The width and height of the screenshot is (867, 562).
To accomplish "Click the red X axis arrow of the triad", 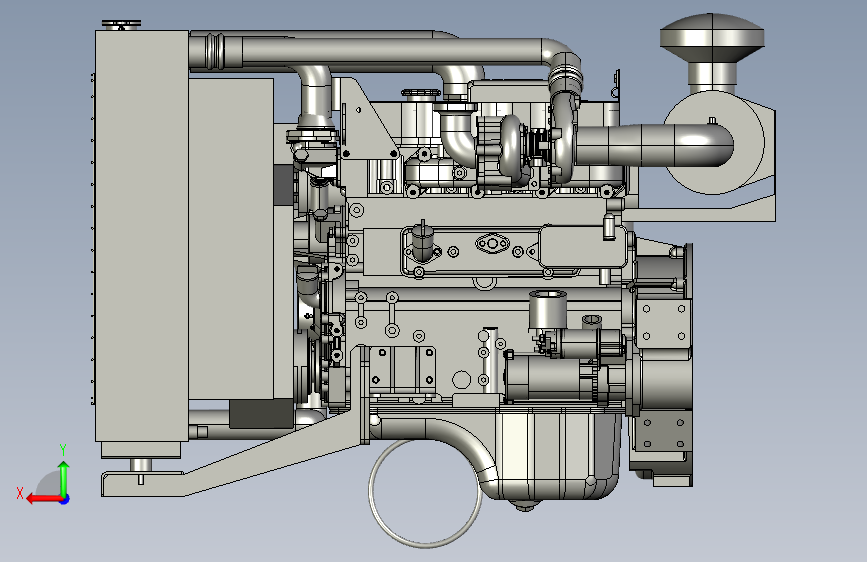I will pyautogui.click(x=43, y=499).
